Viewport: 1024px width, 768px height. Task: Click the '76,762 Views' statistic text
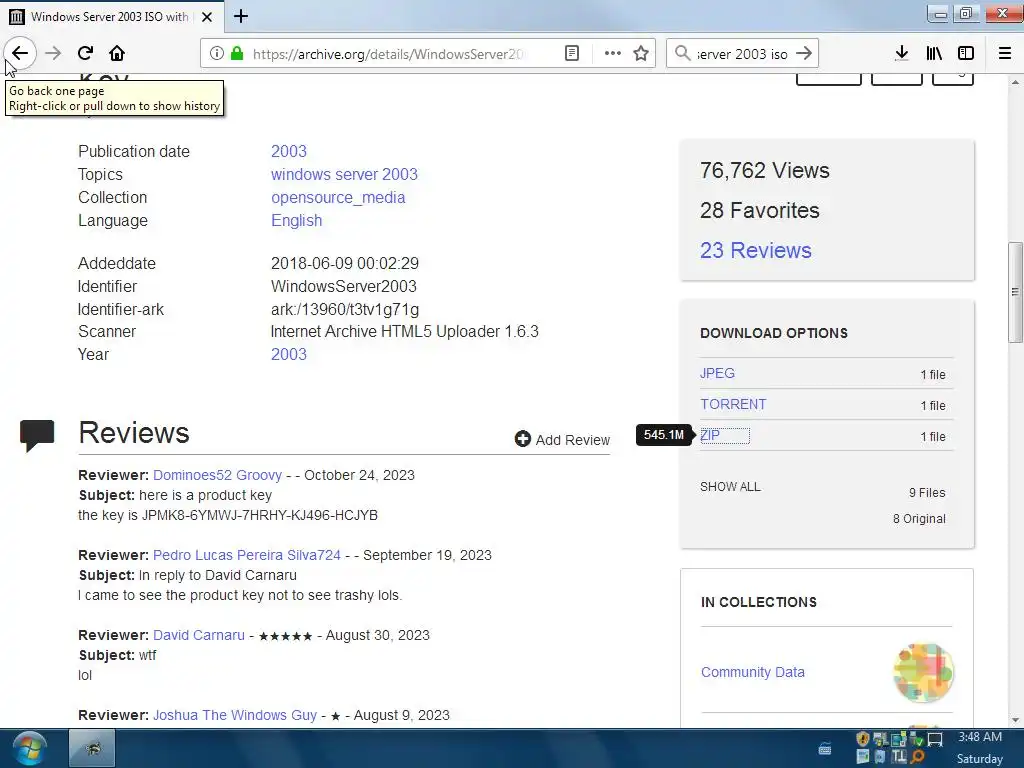click(x=765, y=170)
